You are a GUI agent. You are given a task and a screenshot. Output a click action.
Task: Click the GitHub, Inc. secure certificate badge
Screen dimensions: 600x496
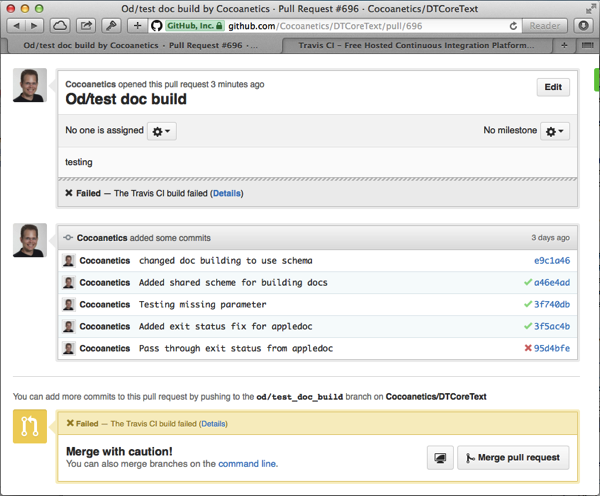pyautogui.click(x=194, y=26)
